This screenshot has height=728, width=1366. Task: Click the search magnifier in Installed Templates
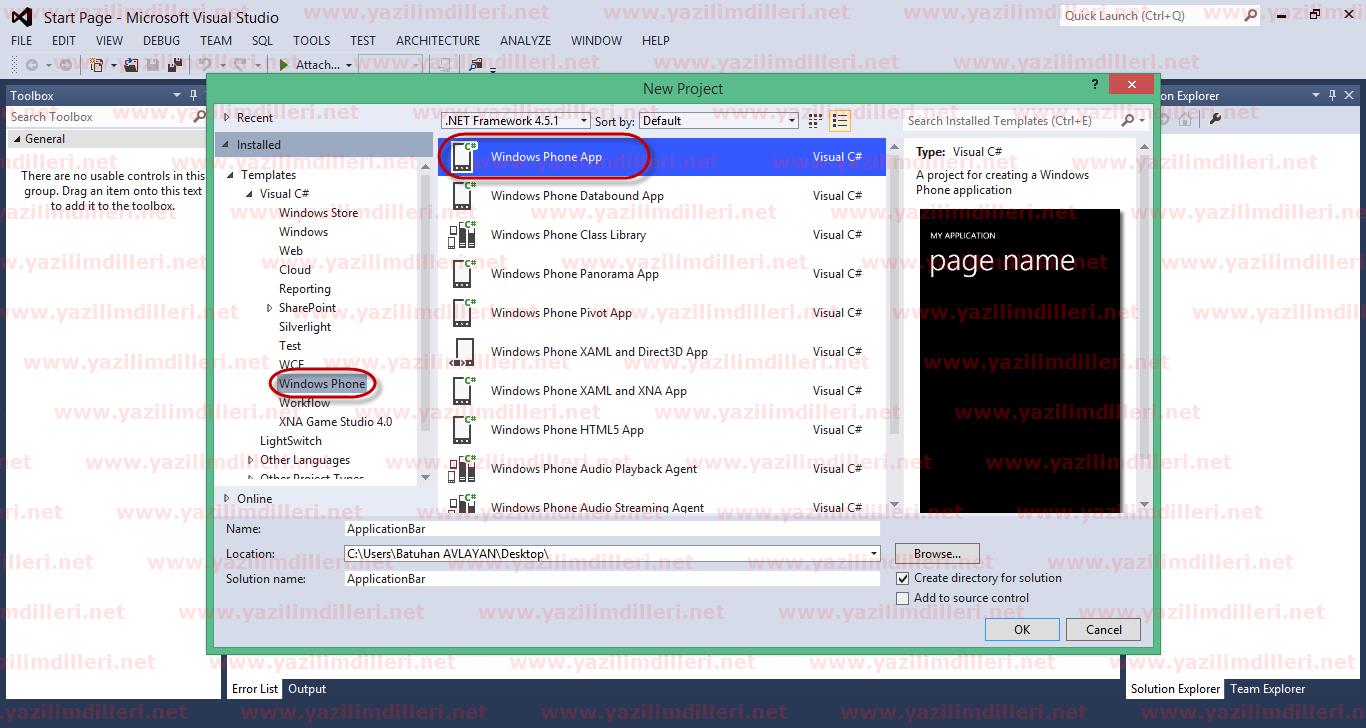[x=1128, y=121]
